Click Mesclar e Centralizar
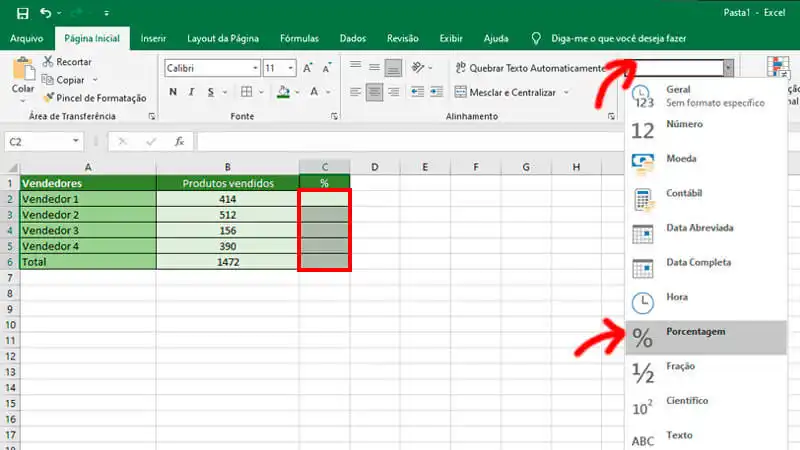Screen dimensions: 800x450 point(505,92)
